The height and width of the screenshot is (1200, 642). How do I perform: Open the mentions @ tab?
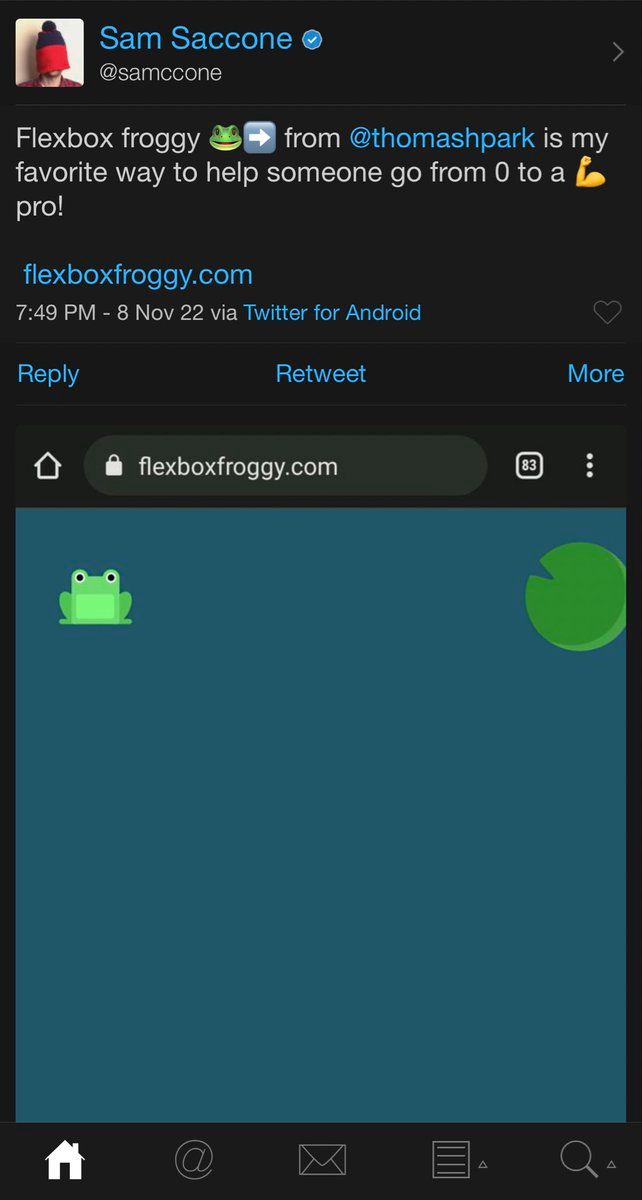pyautogui.click(x=194, y=1160)
